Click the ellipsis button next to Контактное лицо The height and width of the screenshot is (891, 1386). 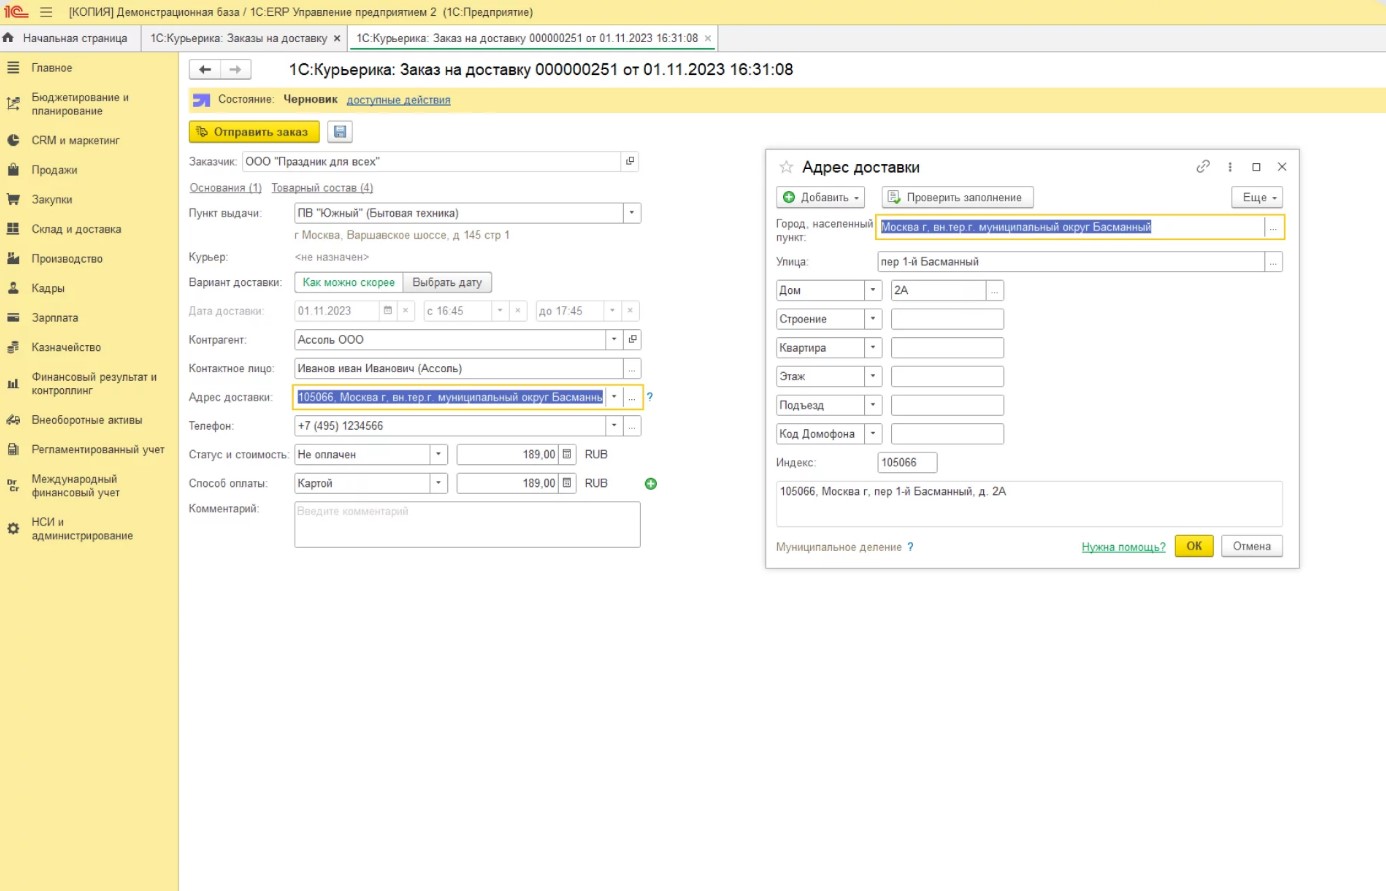tap(632, 369)
